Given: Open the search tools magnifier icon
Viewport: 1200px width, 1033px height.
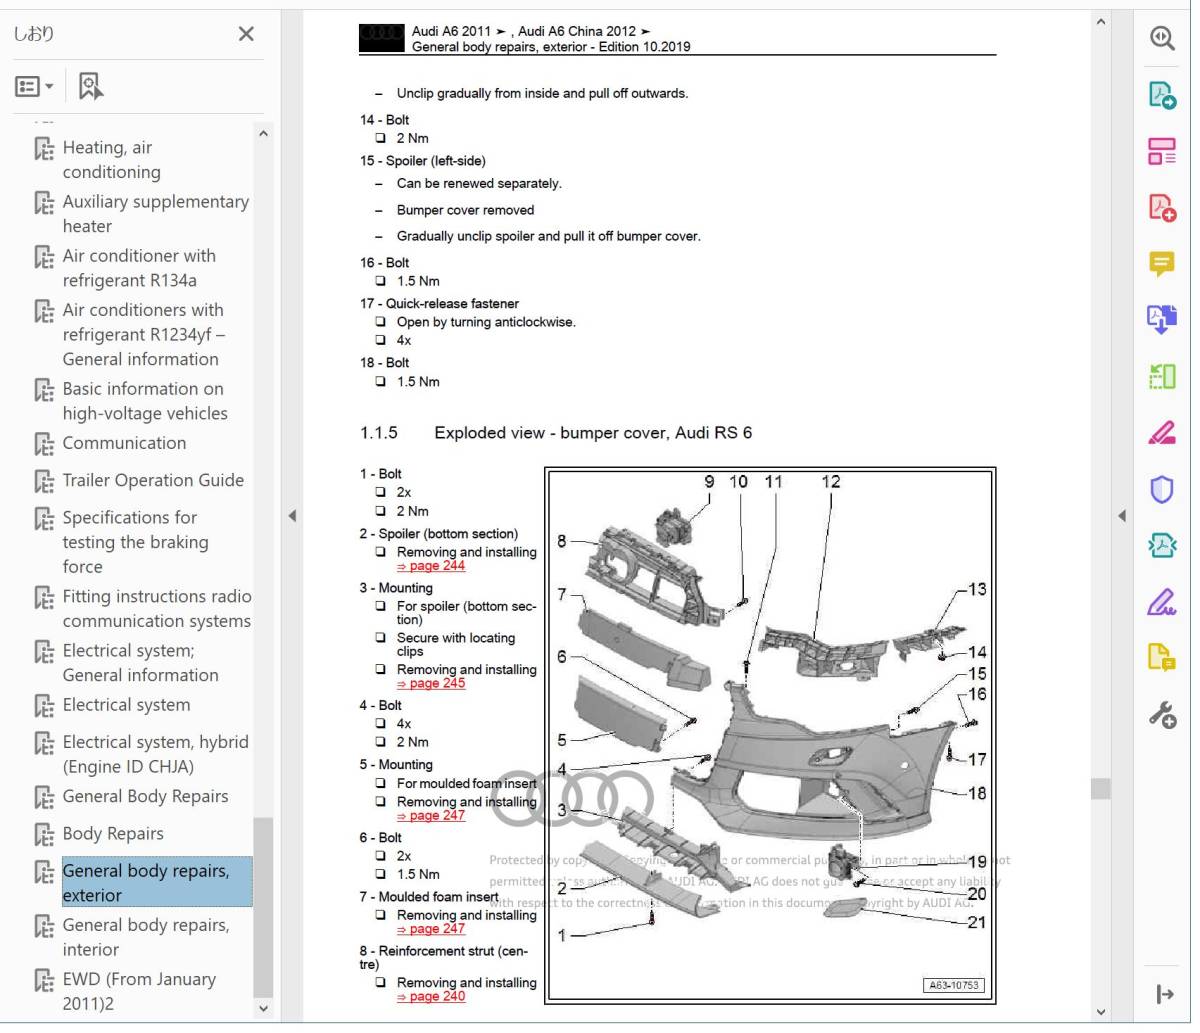Looking at the screenshot, I should click(1161, 38).
